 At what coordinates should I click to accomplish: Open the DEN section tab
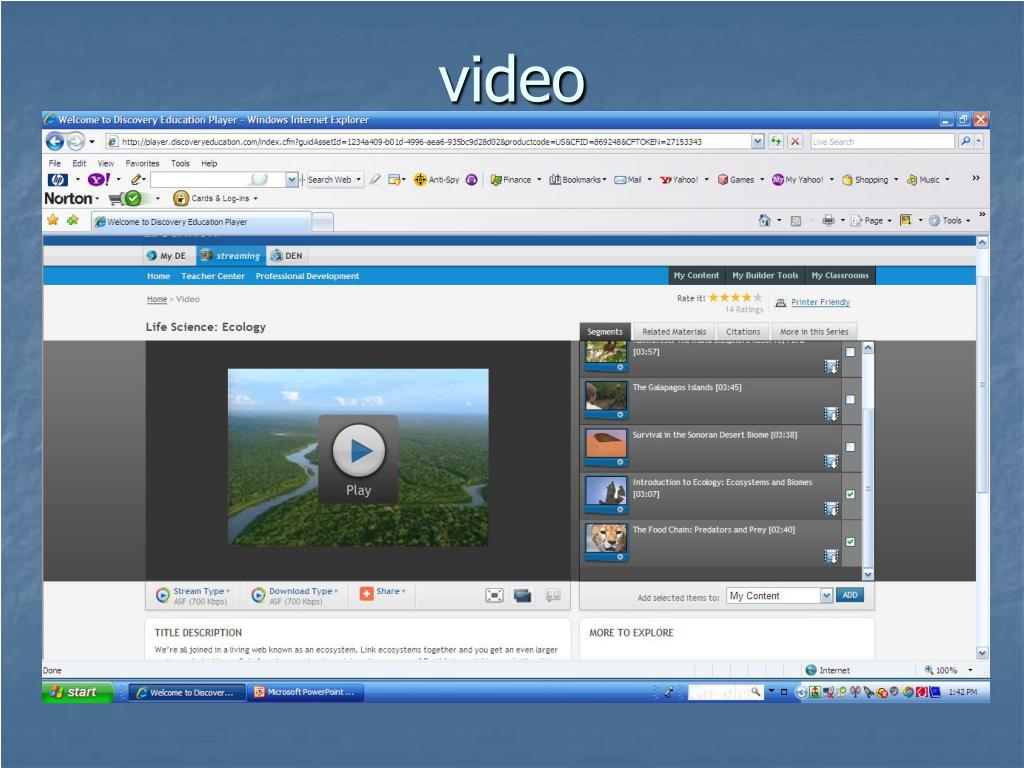click(286, 256)
